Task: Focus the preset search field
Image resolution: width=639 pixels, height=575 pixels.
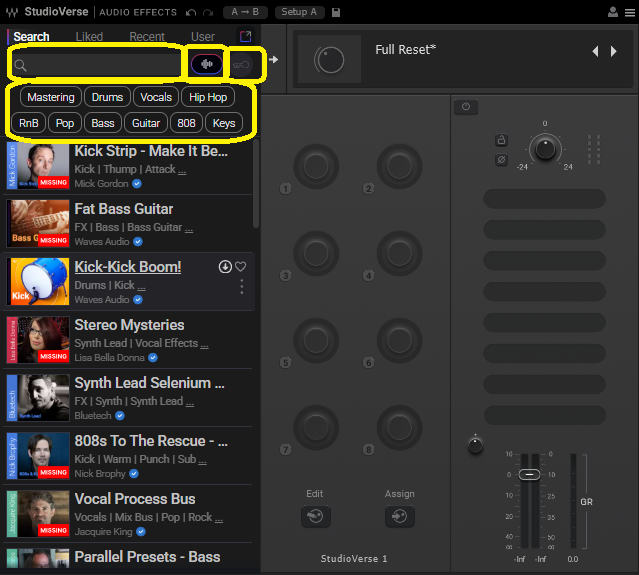Action: (96, 64)
